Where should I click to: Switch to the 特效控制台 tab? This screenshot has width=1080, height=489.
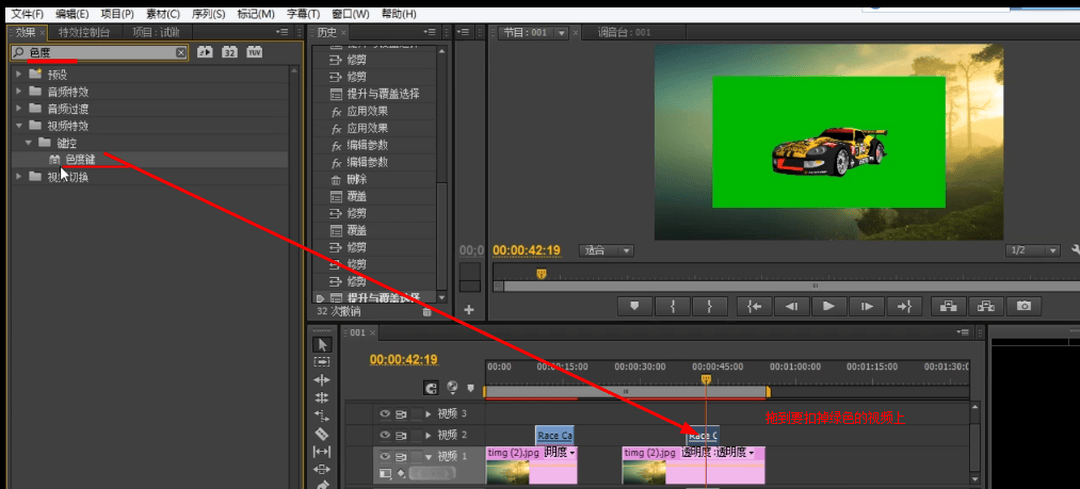[x=84, y=32]
